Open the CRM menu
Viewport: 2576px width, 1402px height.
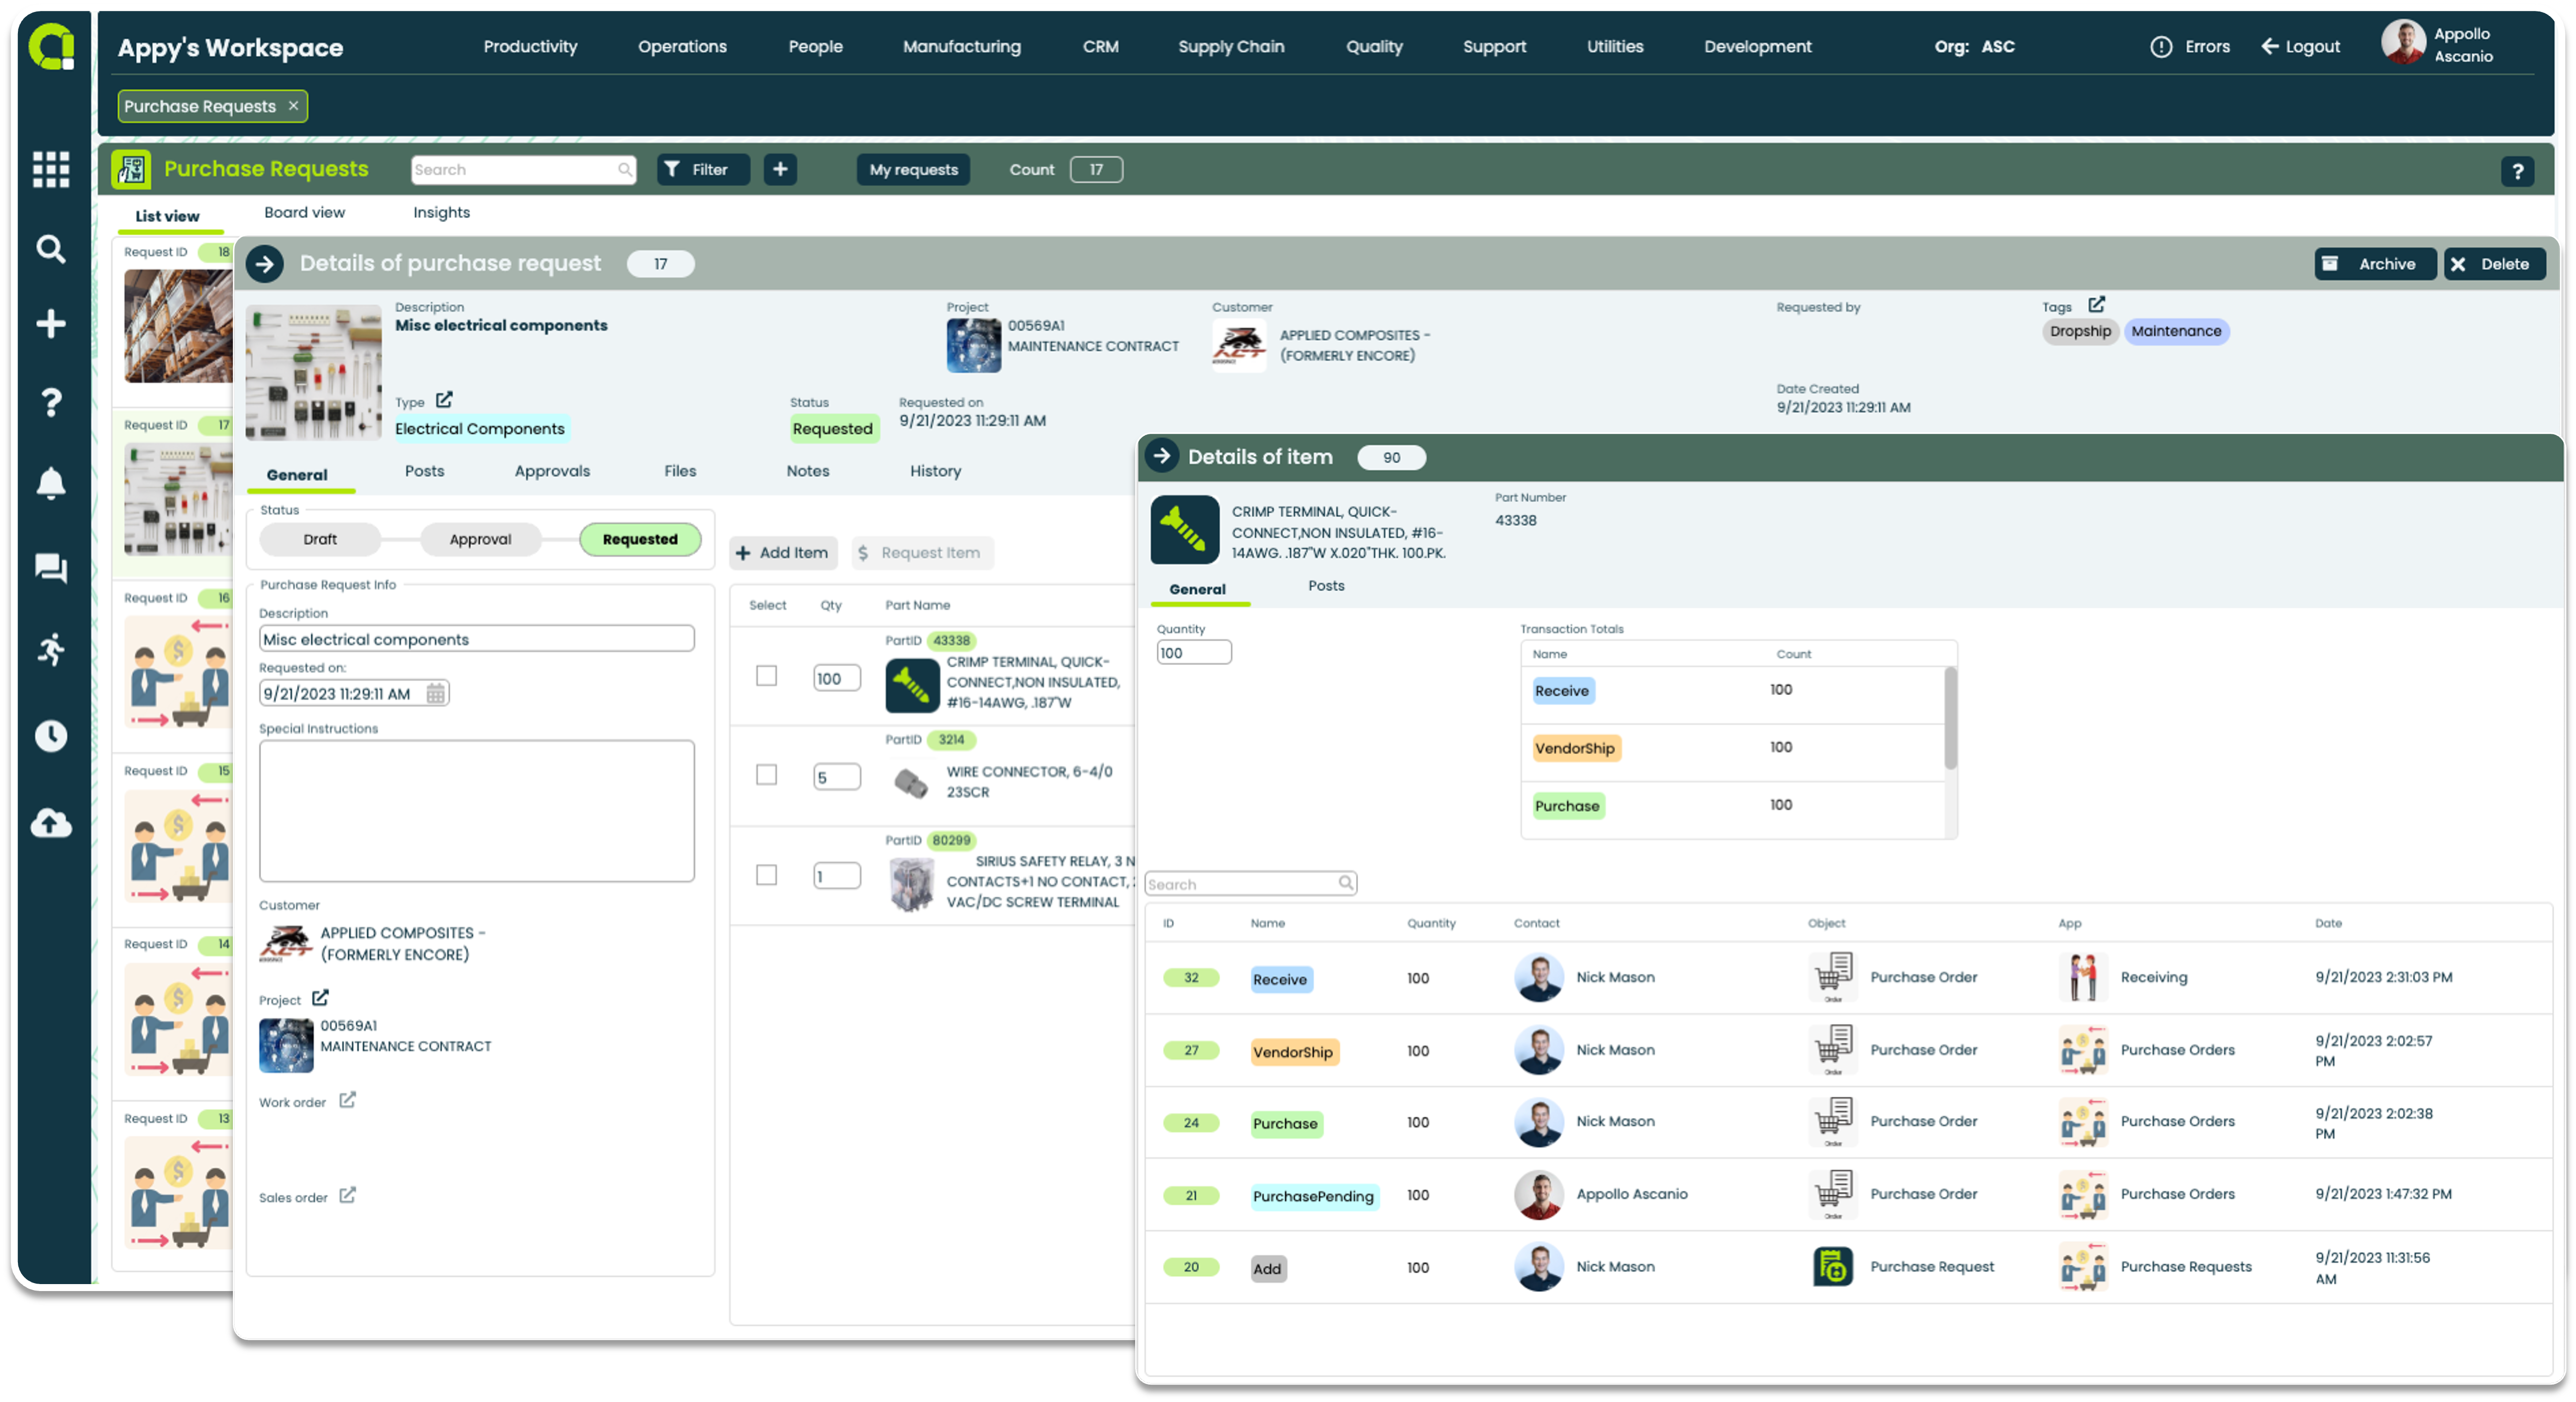pos(1100,46)
